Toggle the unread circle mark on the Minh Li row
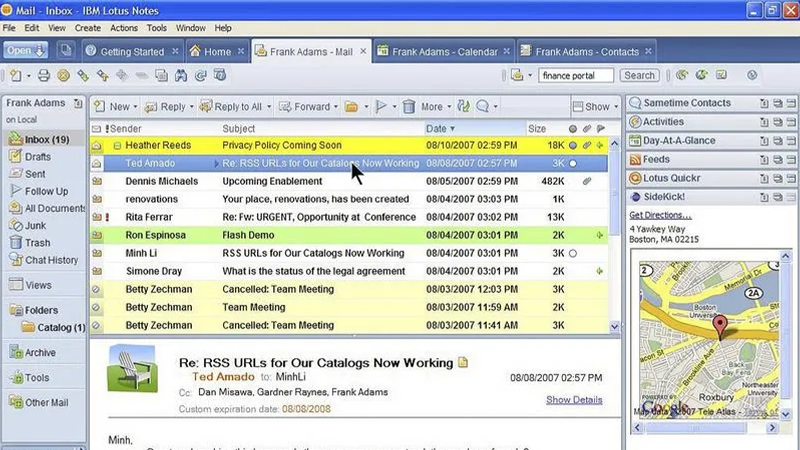The width and height of the screenshot is (800, 450). point(572,253)
